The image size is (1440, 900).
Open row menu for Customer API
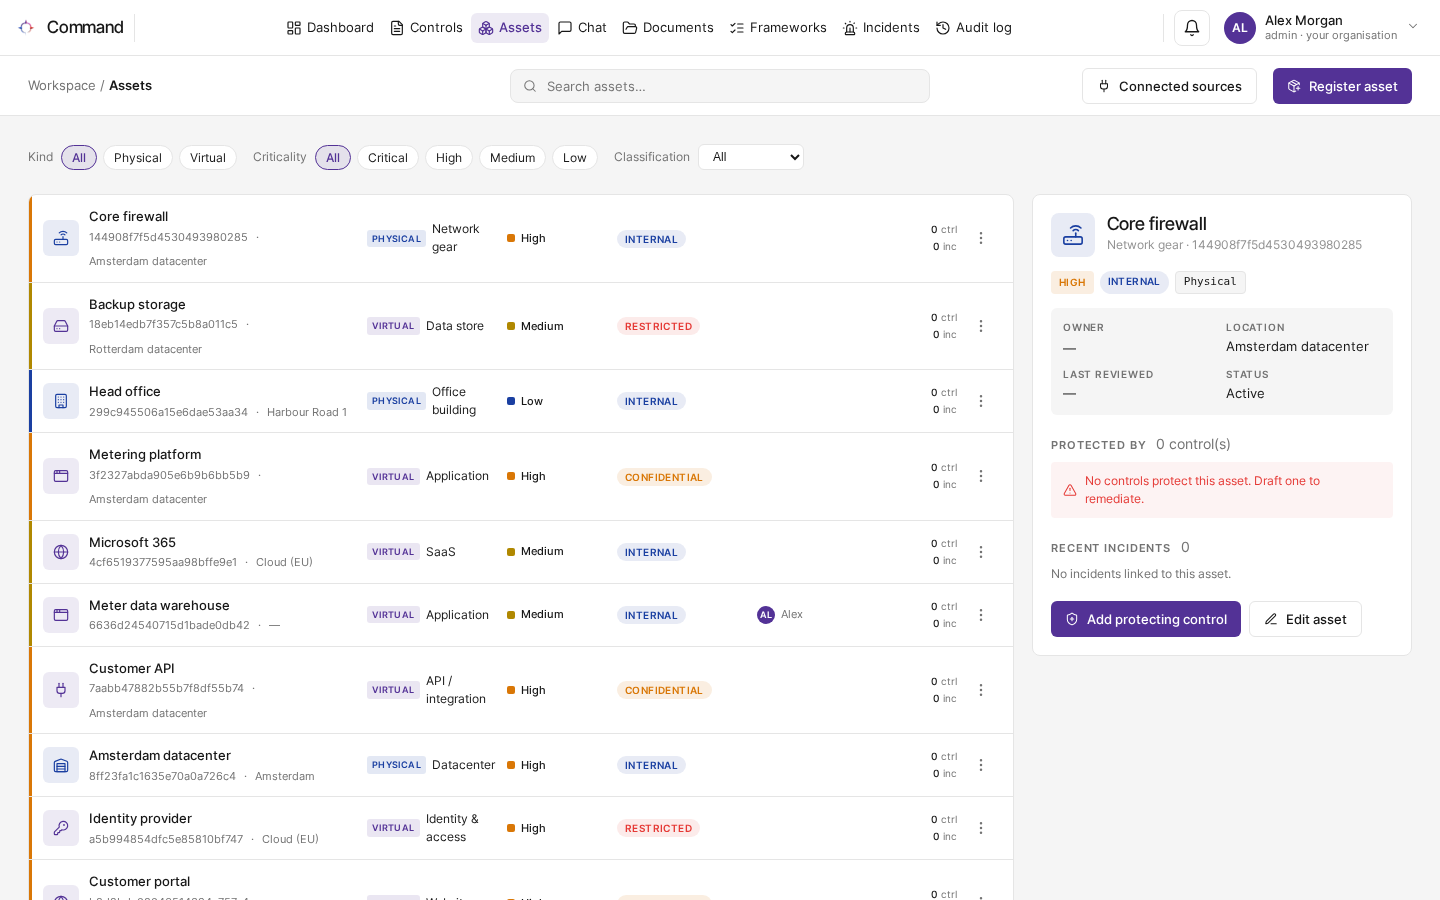click(981, 690)
